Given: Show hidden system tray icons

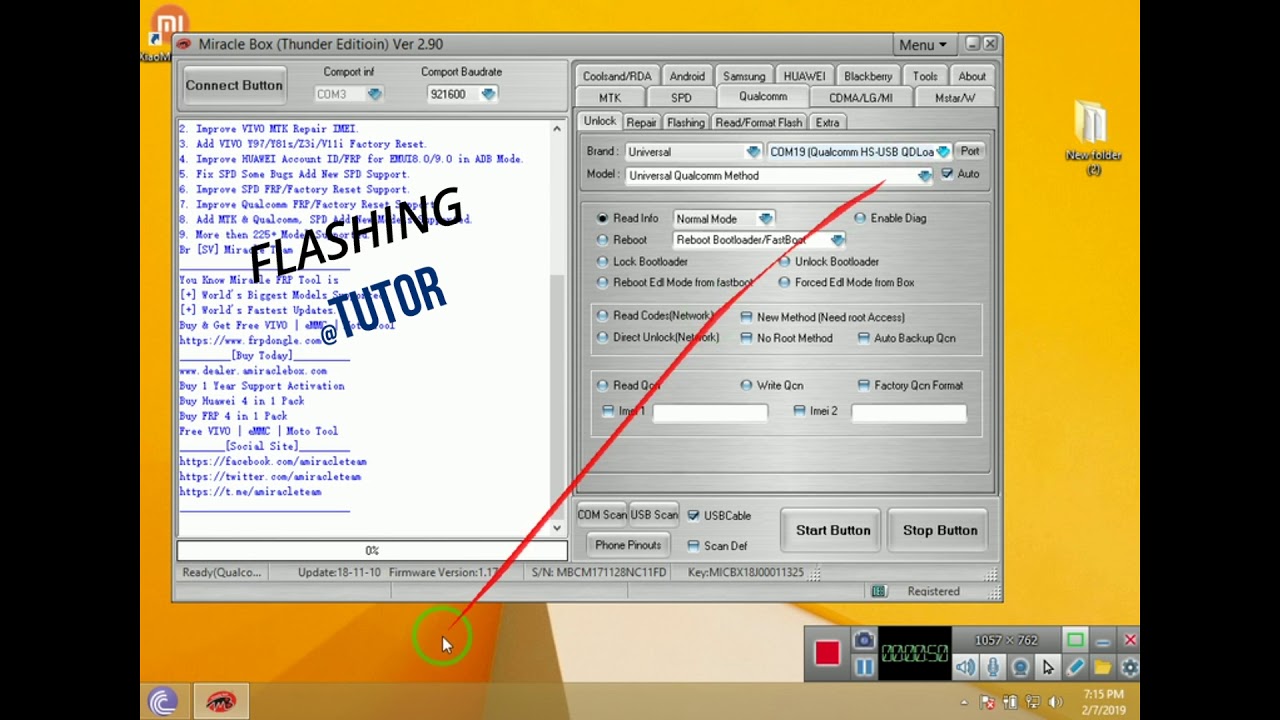Looking at the screenshot, I should click(x=965, y=702).
